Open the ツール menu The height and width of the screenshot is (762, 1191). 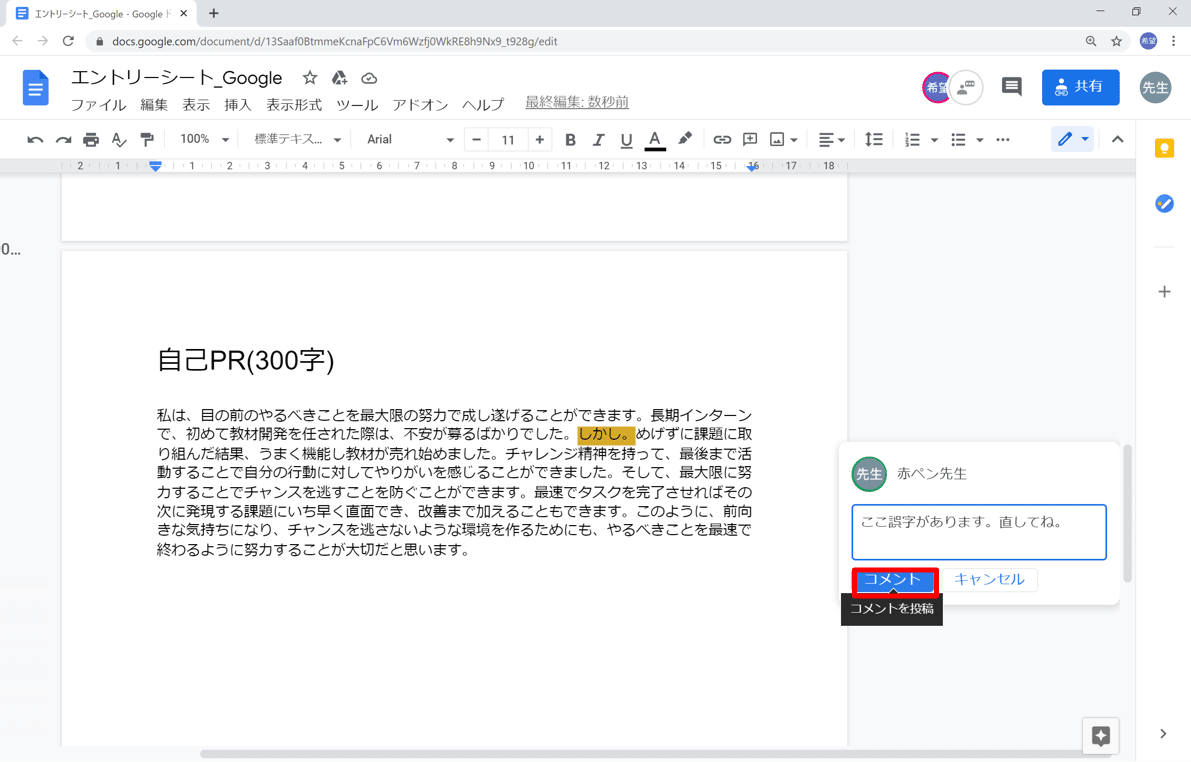pyautogui.click(x=357, y=104)
